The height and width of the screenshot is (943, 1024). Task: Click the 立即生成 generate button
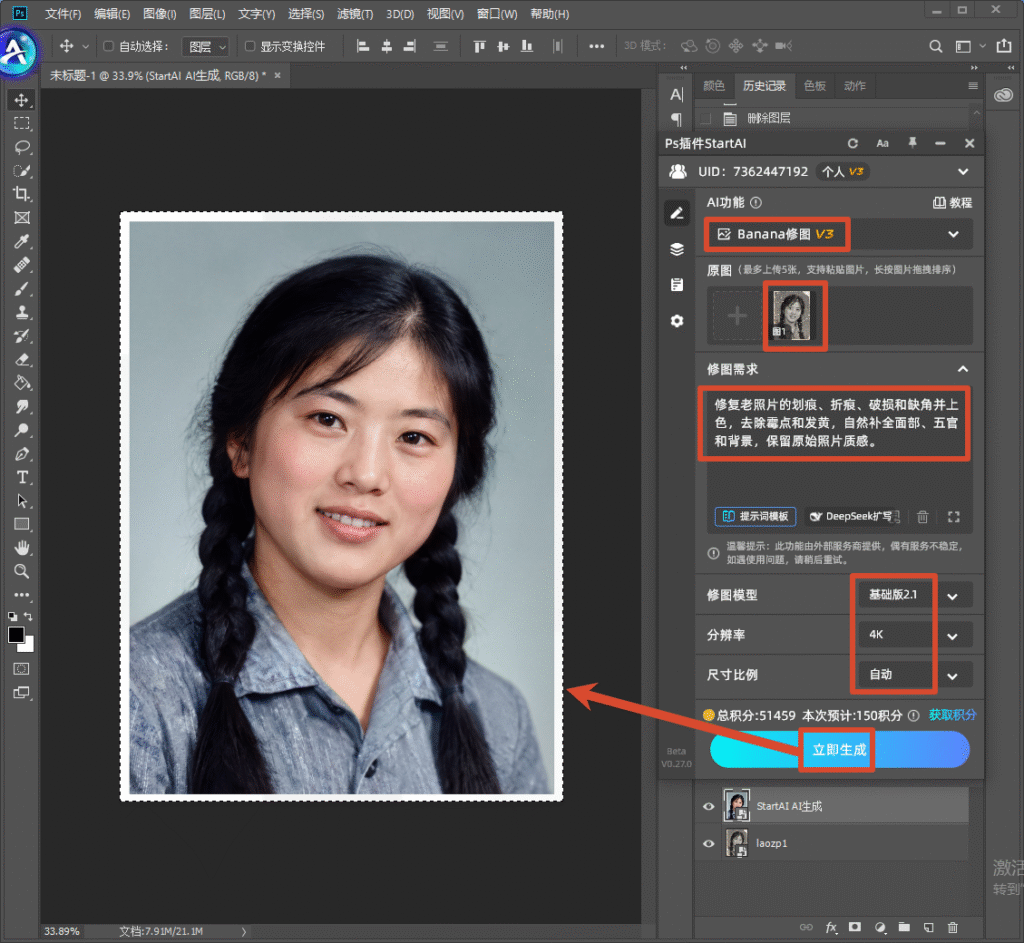[839, 750]
